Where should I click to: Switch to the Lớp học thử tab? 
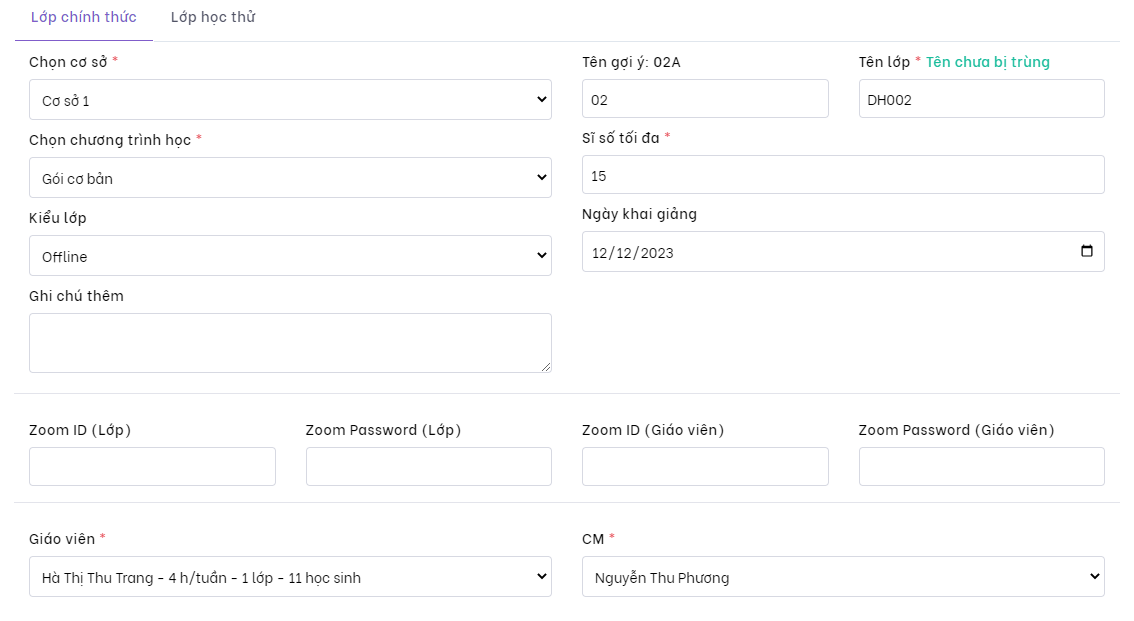click(x=213, y=18)
